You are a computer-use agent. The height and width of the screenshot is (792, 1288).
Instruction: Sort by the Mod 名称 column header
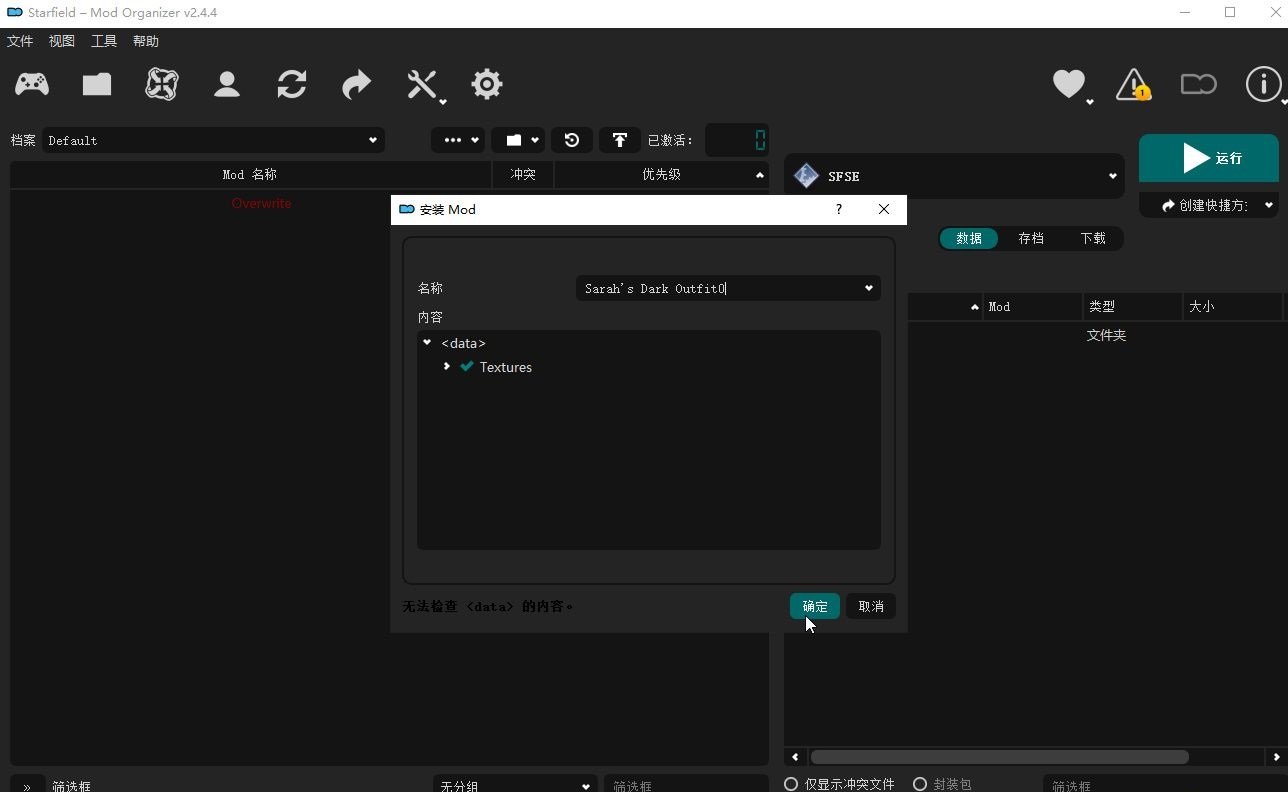pyautogui.click(x=250, y=174)
